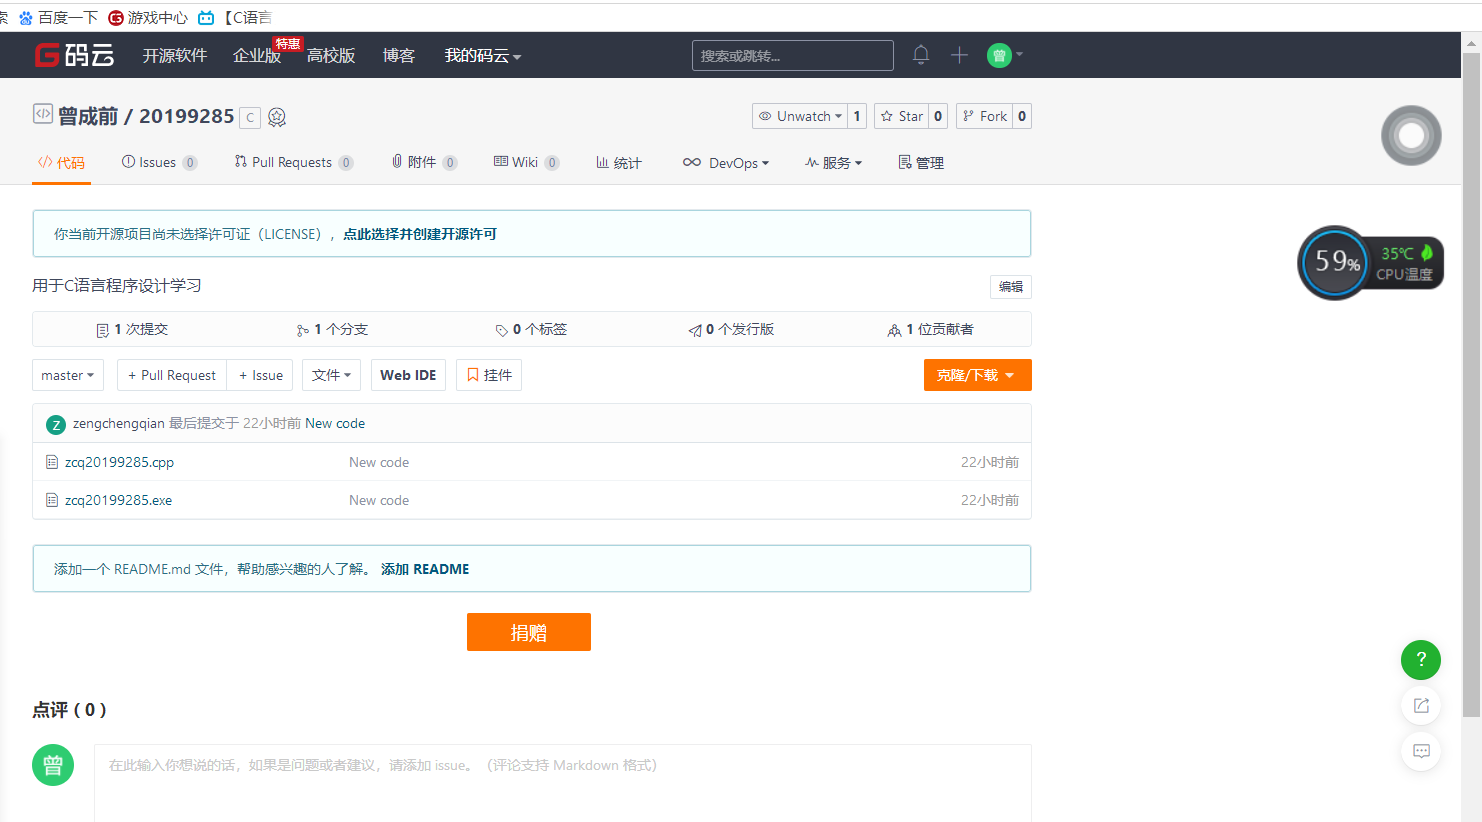Open the chat bubble feedback icon
1482x822 pixels.
click(1421, 751)
